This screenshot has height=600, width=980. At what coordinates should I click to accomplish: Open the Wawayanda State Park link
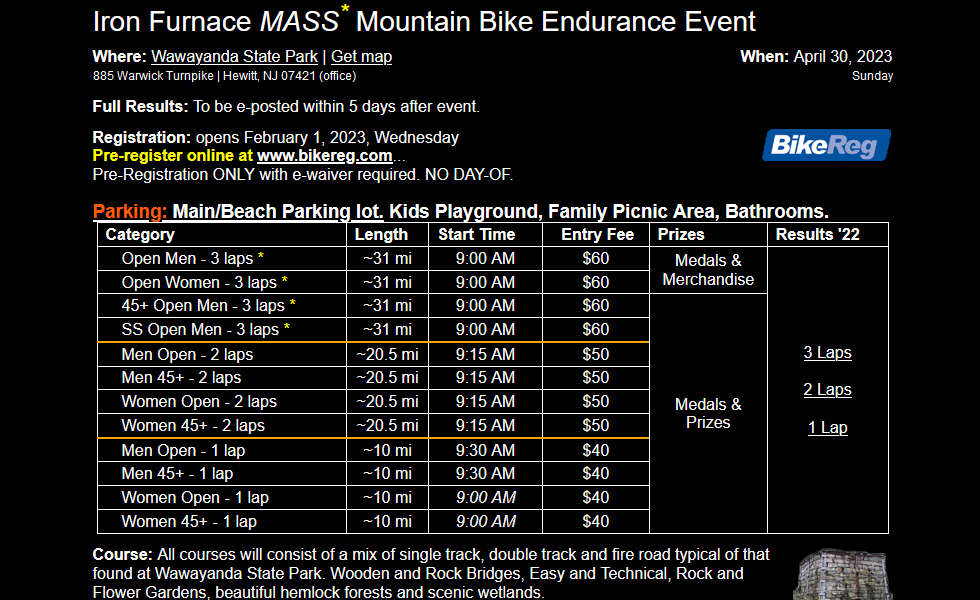point(234,57)
